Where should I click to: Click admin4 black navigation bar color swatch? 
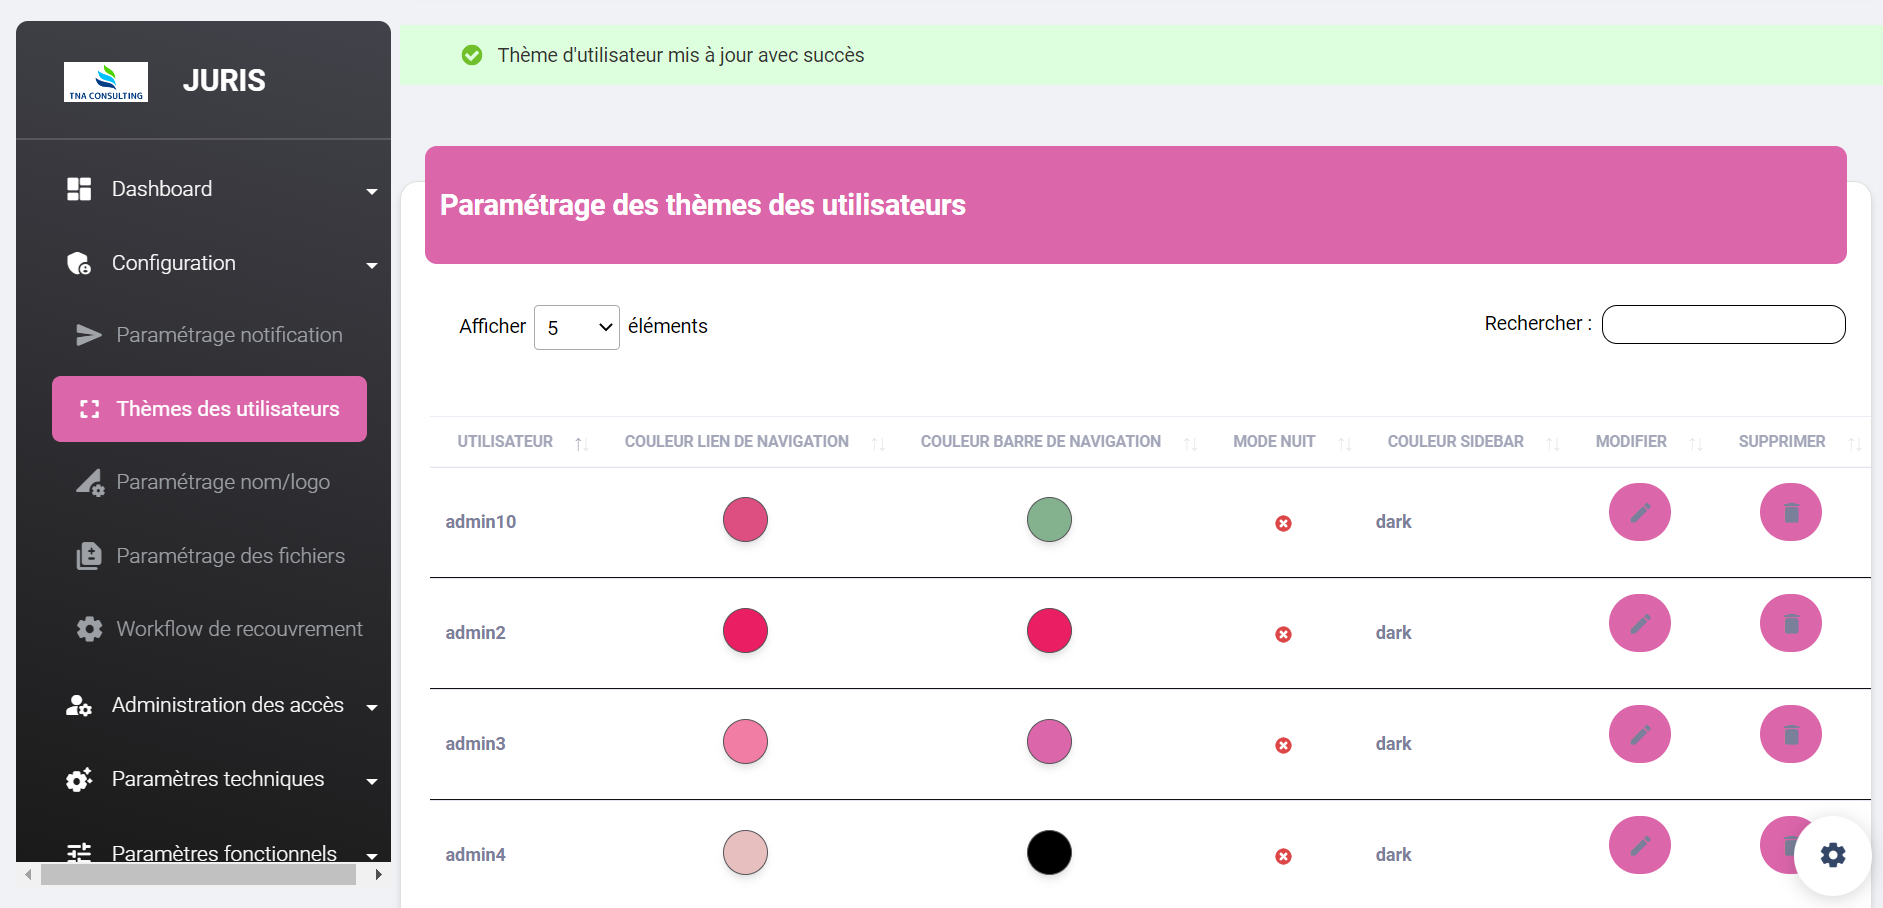pos(1049,852)
